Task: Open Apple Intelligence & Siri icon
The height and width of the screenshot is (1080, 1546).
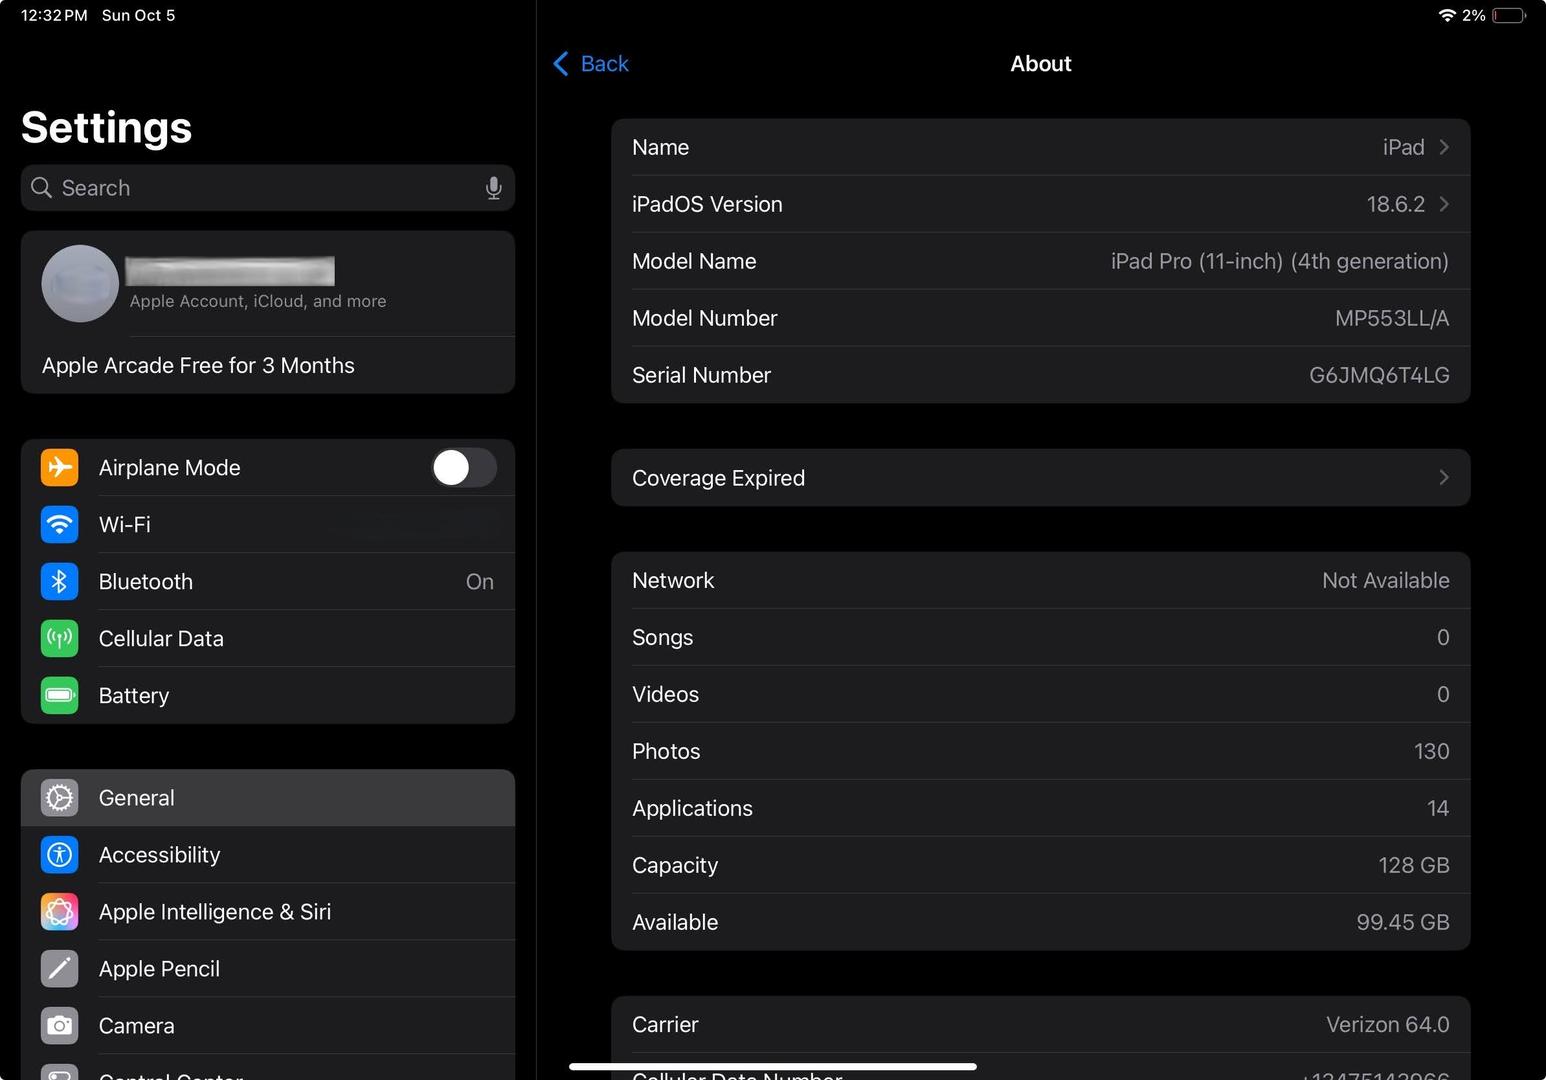Action: pos(59,912)
